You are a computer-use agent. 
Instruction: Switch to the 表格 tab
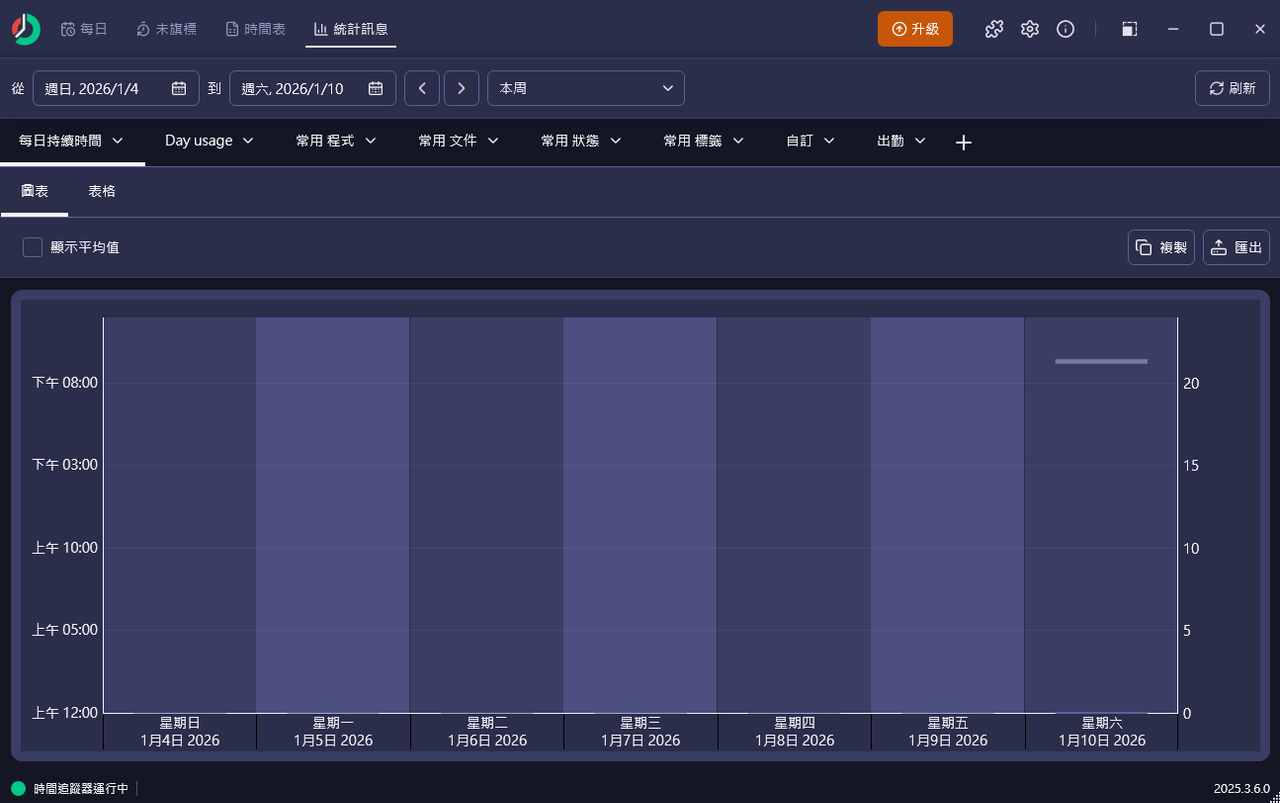point(101,190)
